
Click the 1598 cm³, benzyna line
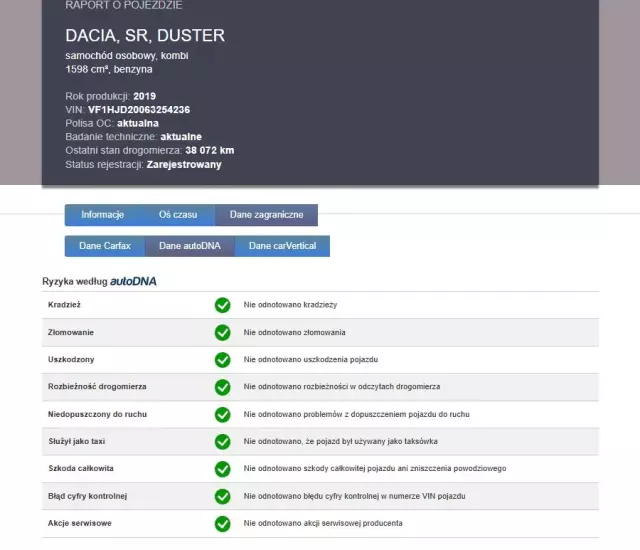click(x=109, y=69)
